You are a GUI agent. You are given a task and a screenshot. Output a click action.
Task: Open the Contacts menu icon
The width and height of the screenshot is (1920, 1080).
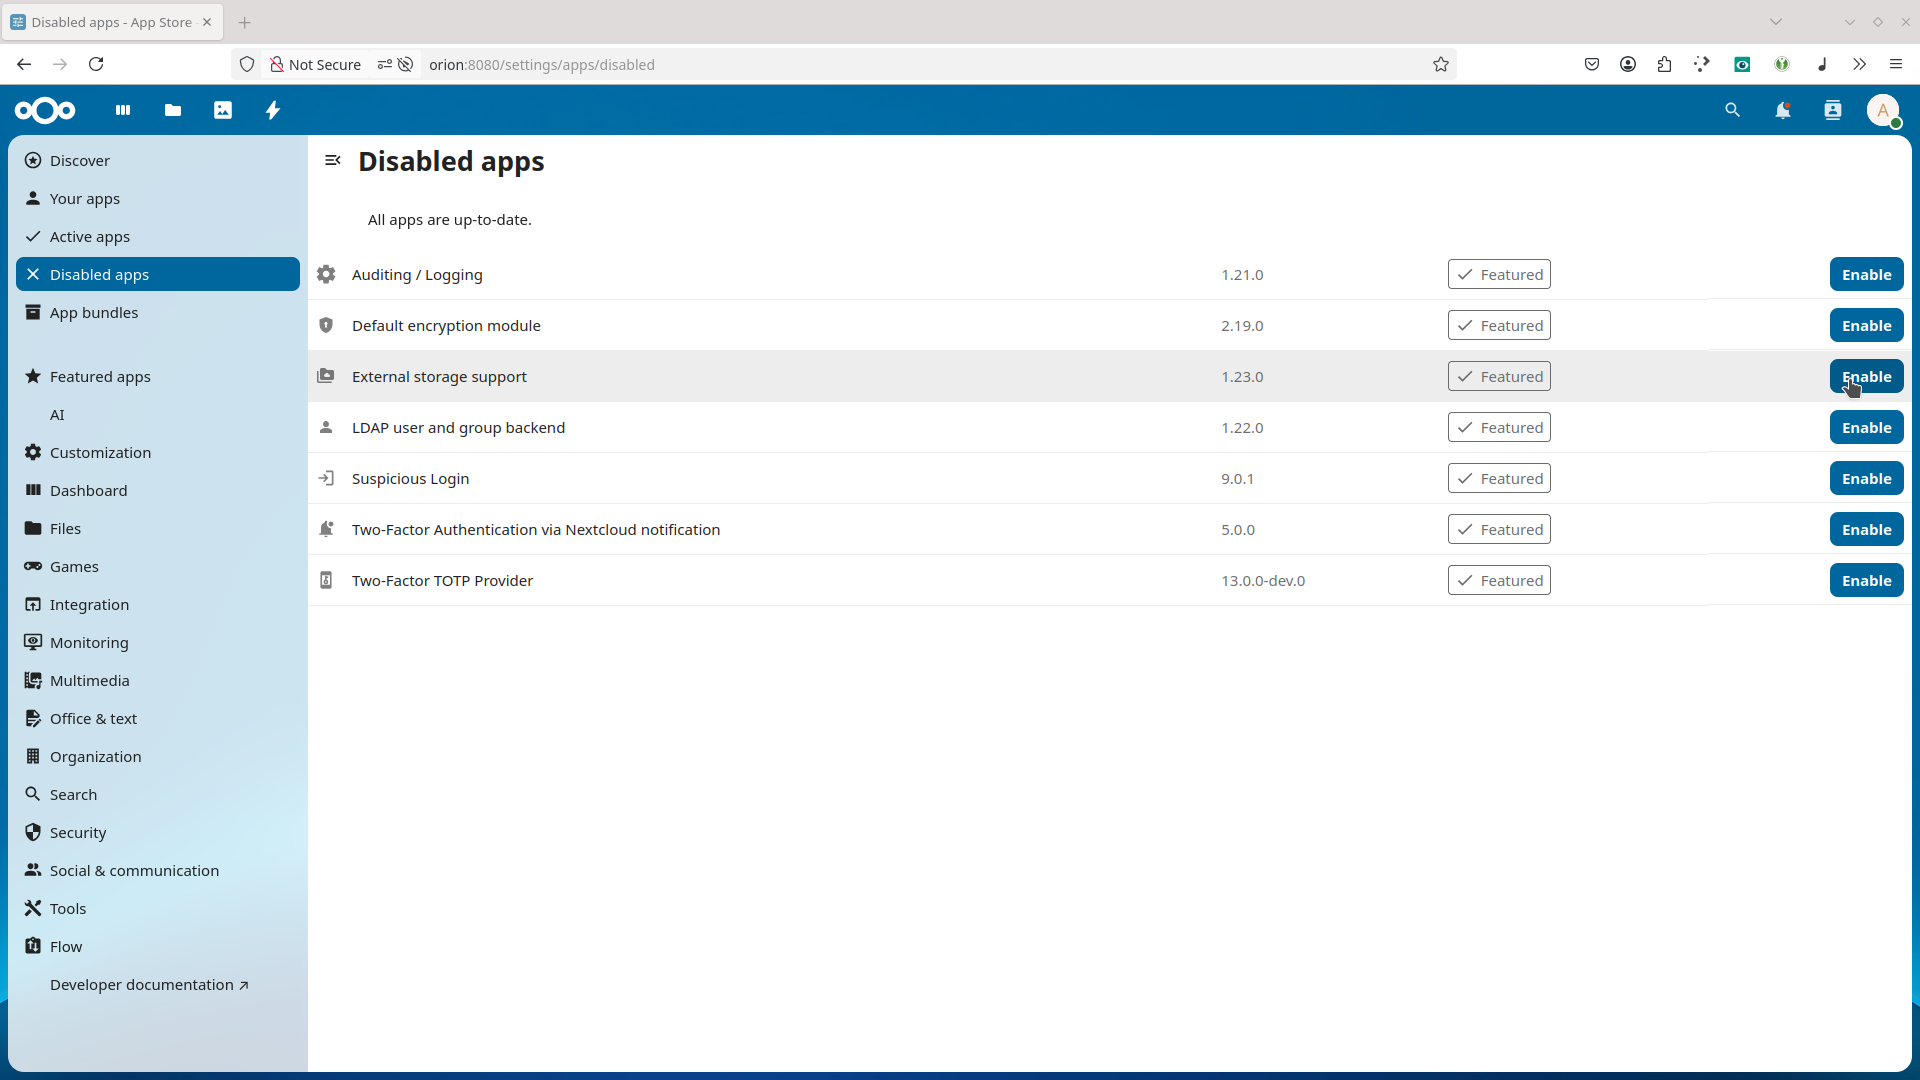pyautogui.click(x=1833, y=110)
